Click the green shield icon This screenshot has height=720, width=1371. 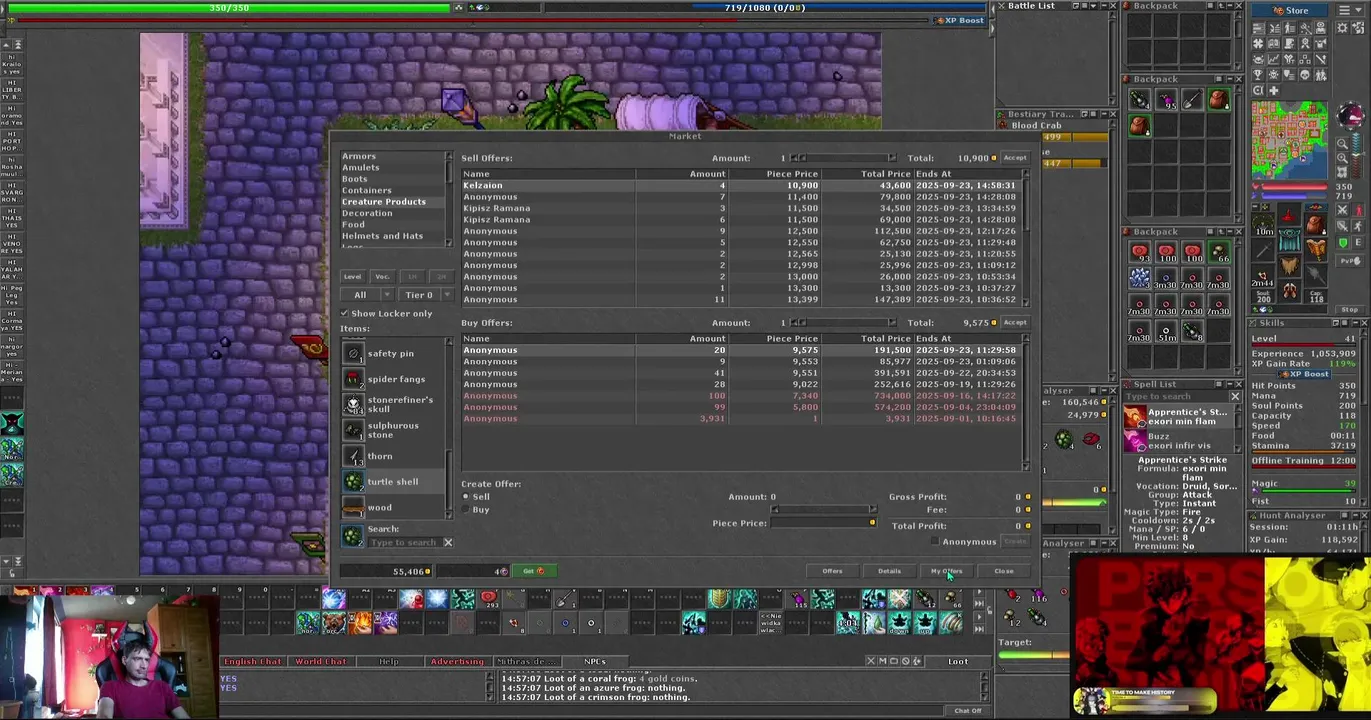coord(1343,242)
